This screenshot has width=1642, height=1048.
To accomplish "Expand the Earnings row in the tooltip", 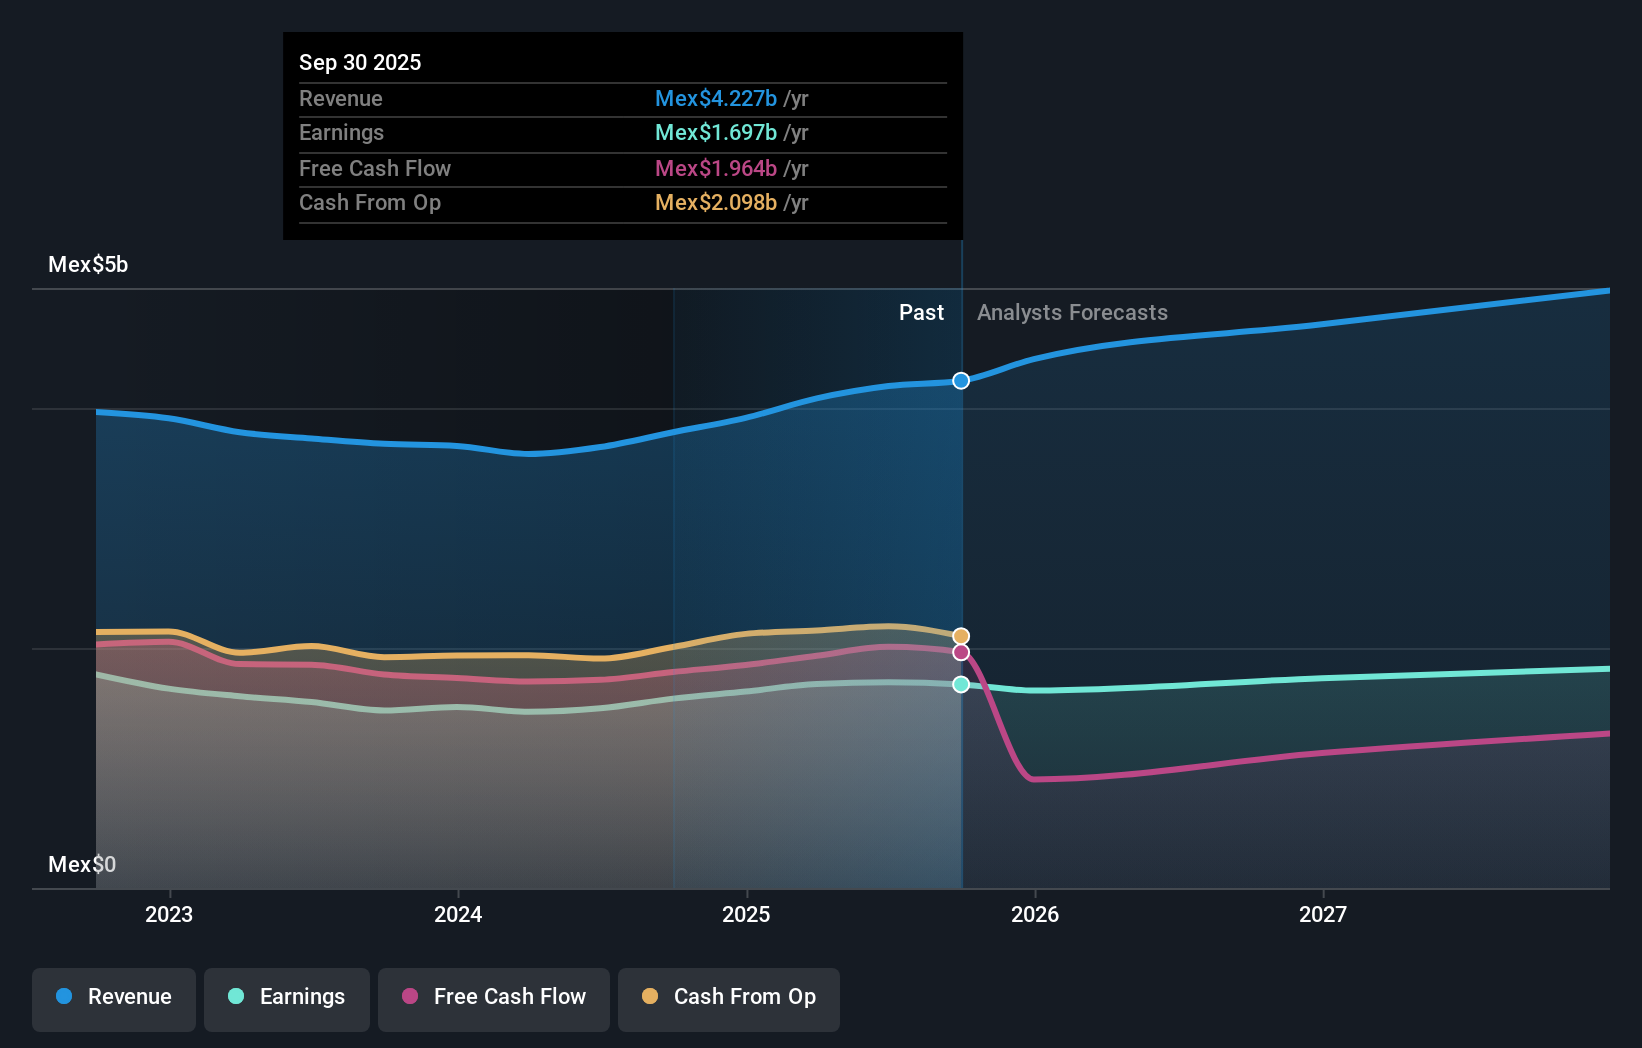I will [x=622, y=132].
